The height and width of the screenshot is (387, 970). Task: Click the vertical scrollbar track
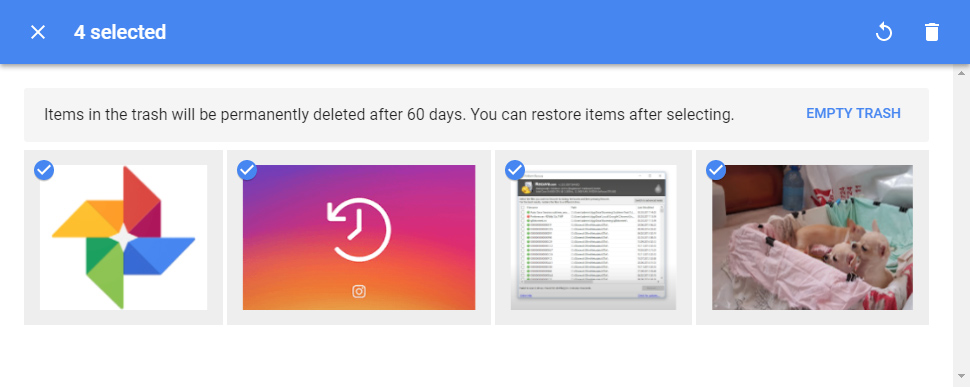pos(961,224)
